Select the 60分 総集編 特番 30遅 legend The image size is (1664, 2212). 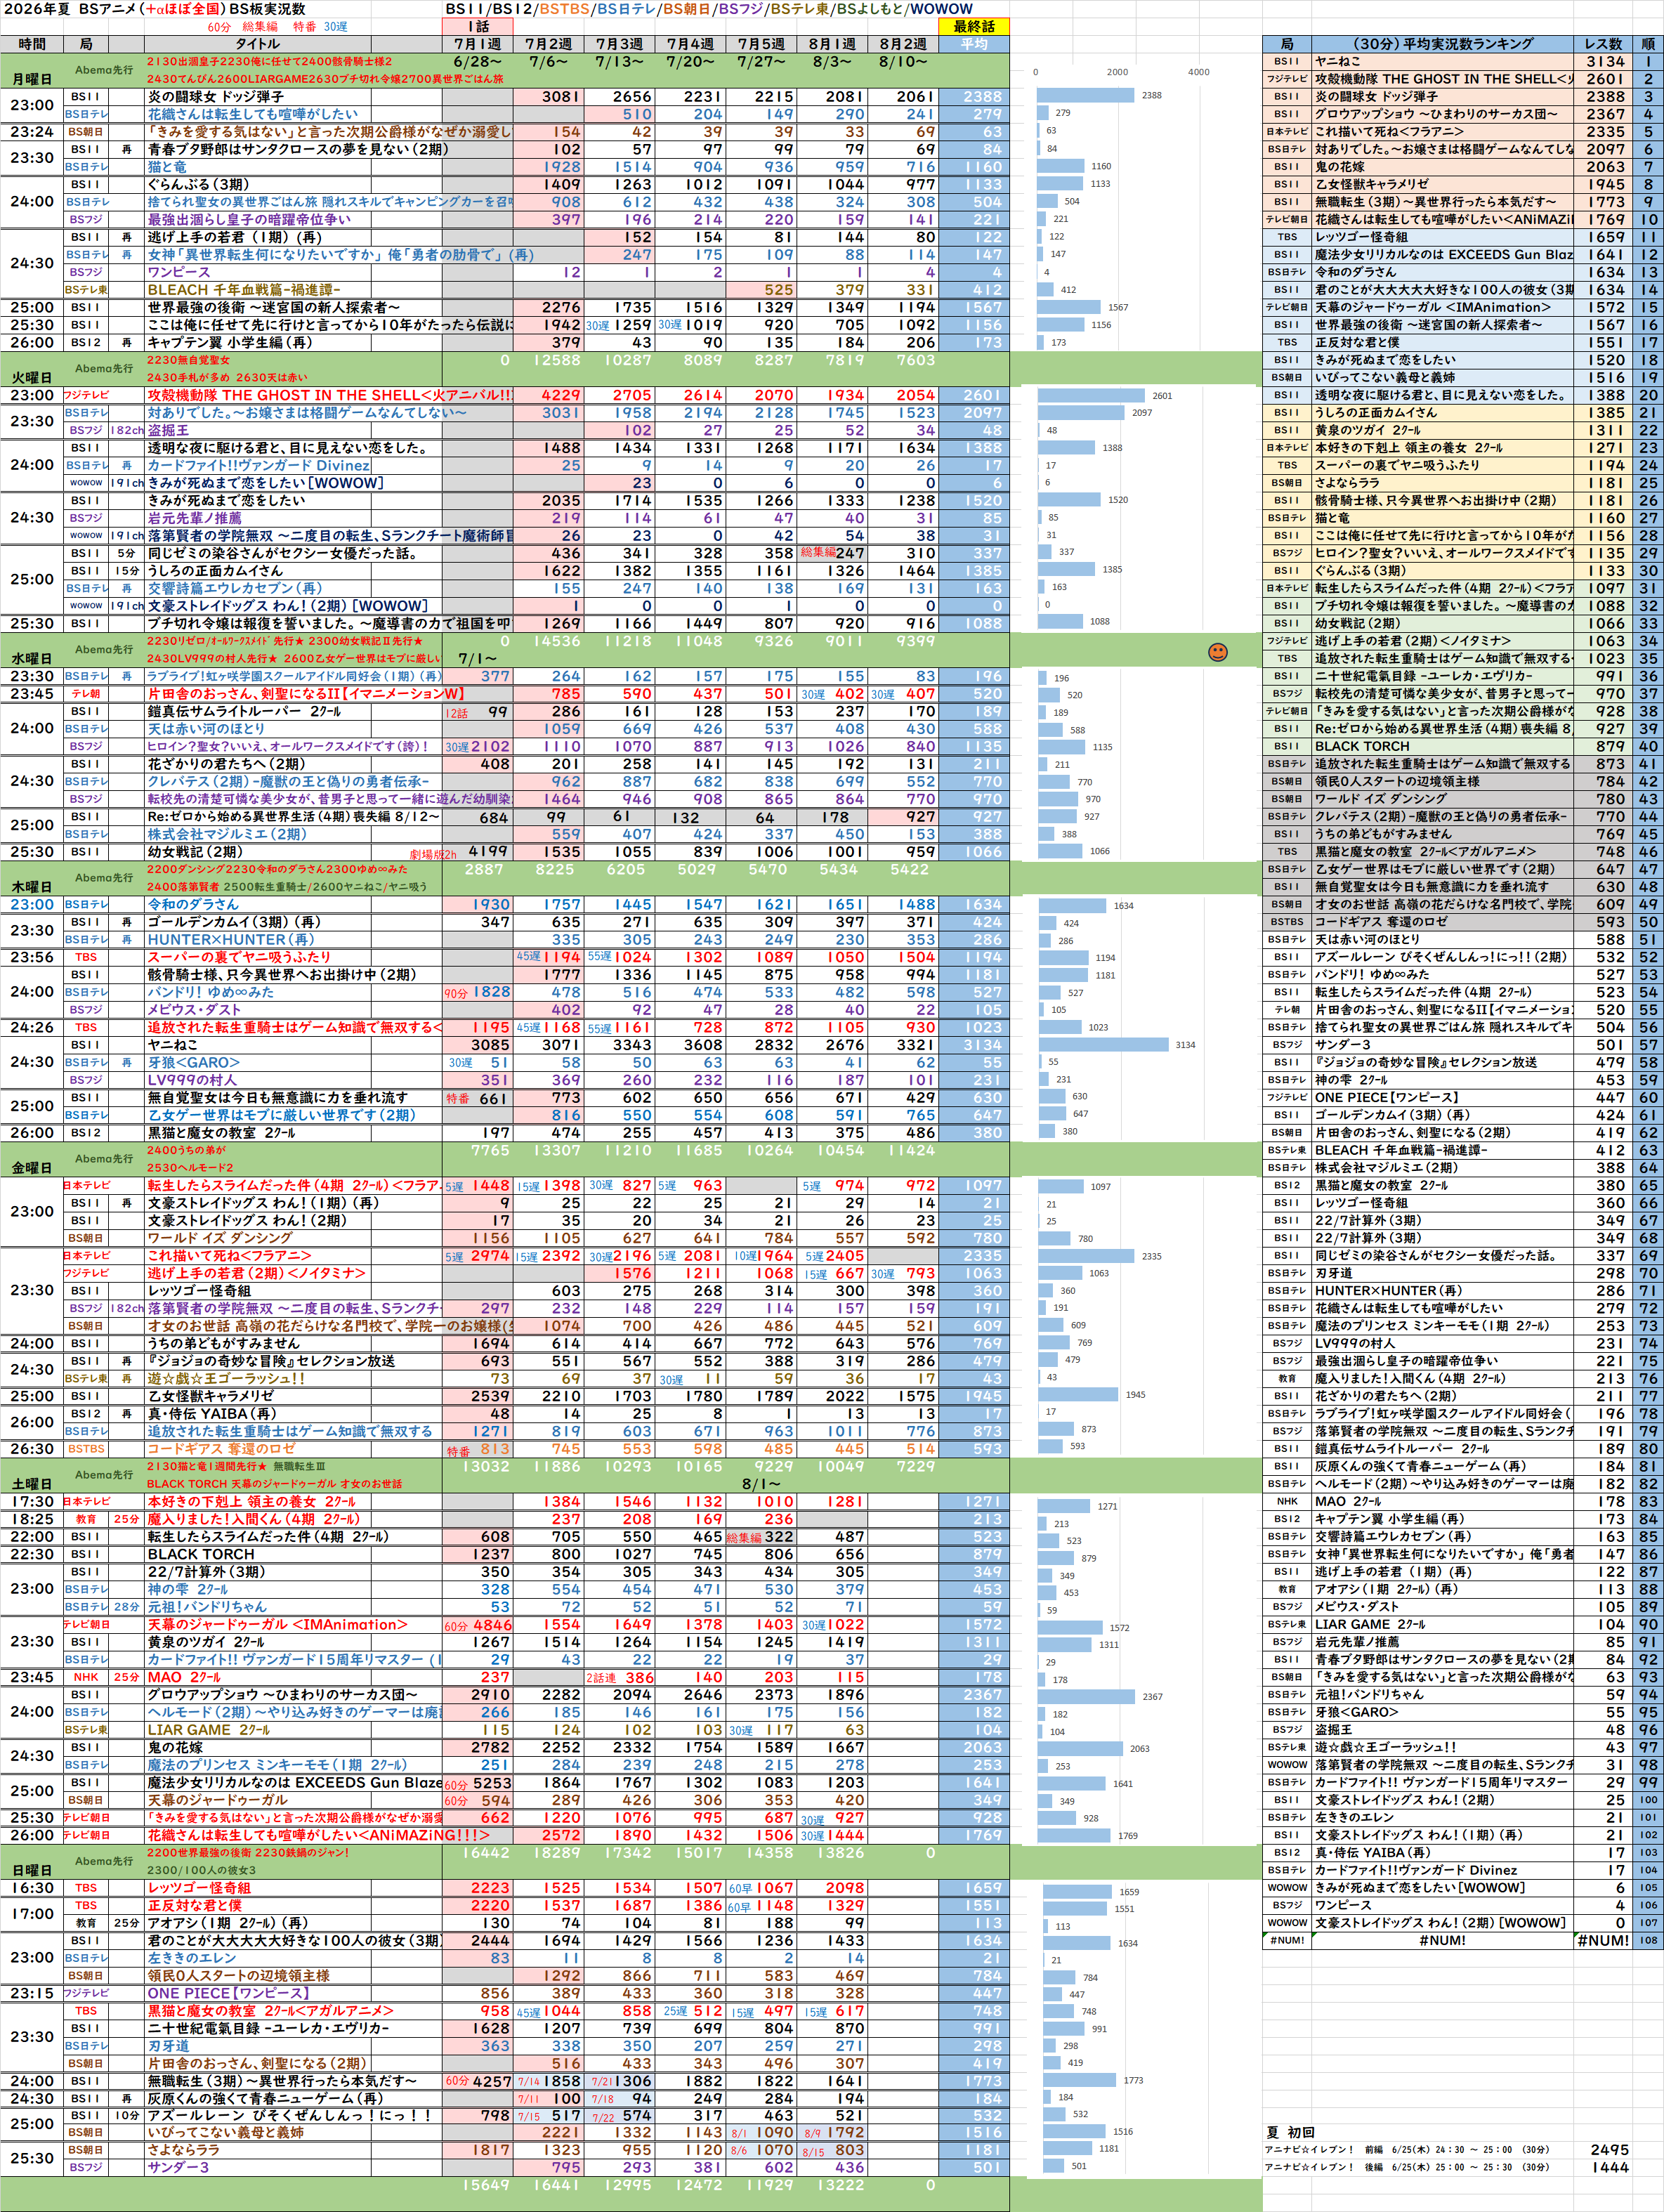click(277, 27)
